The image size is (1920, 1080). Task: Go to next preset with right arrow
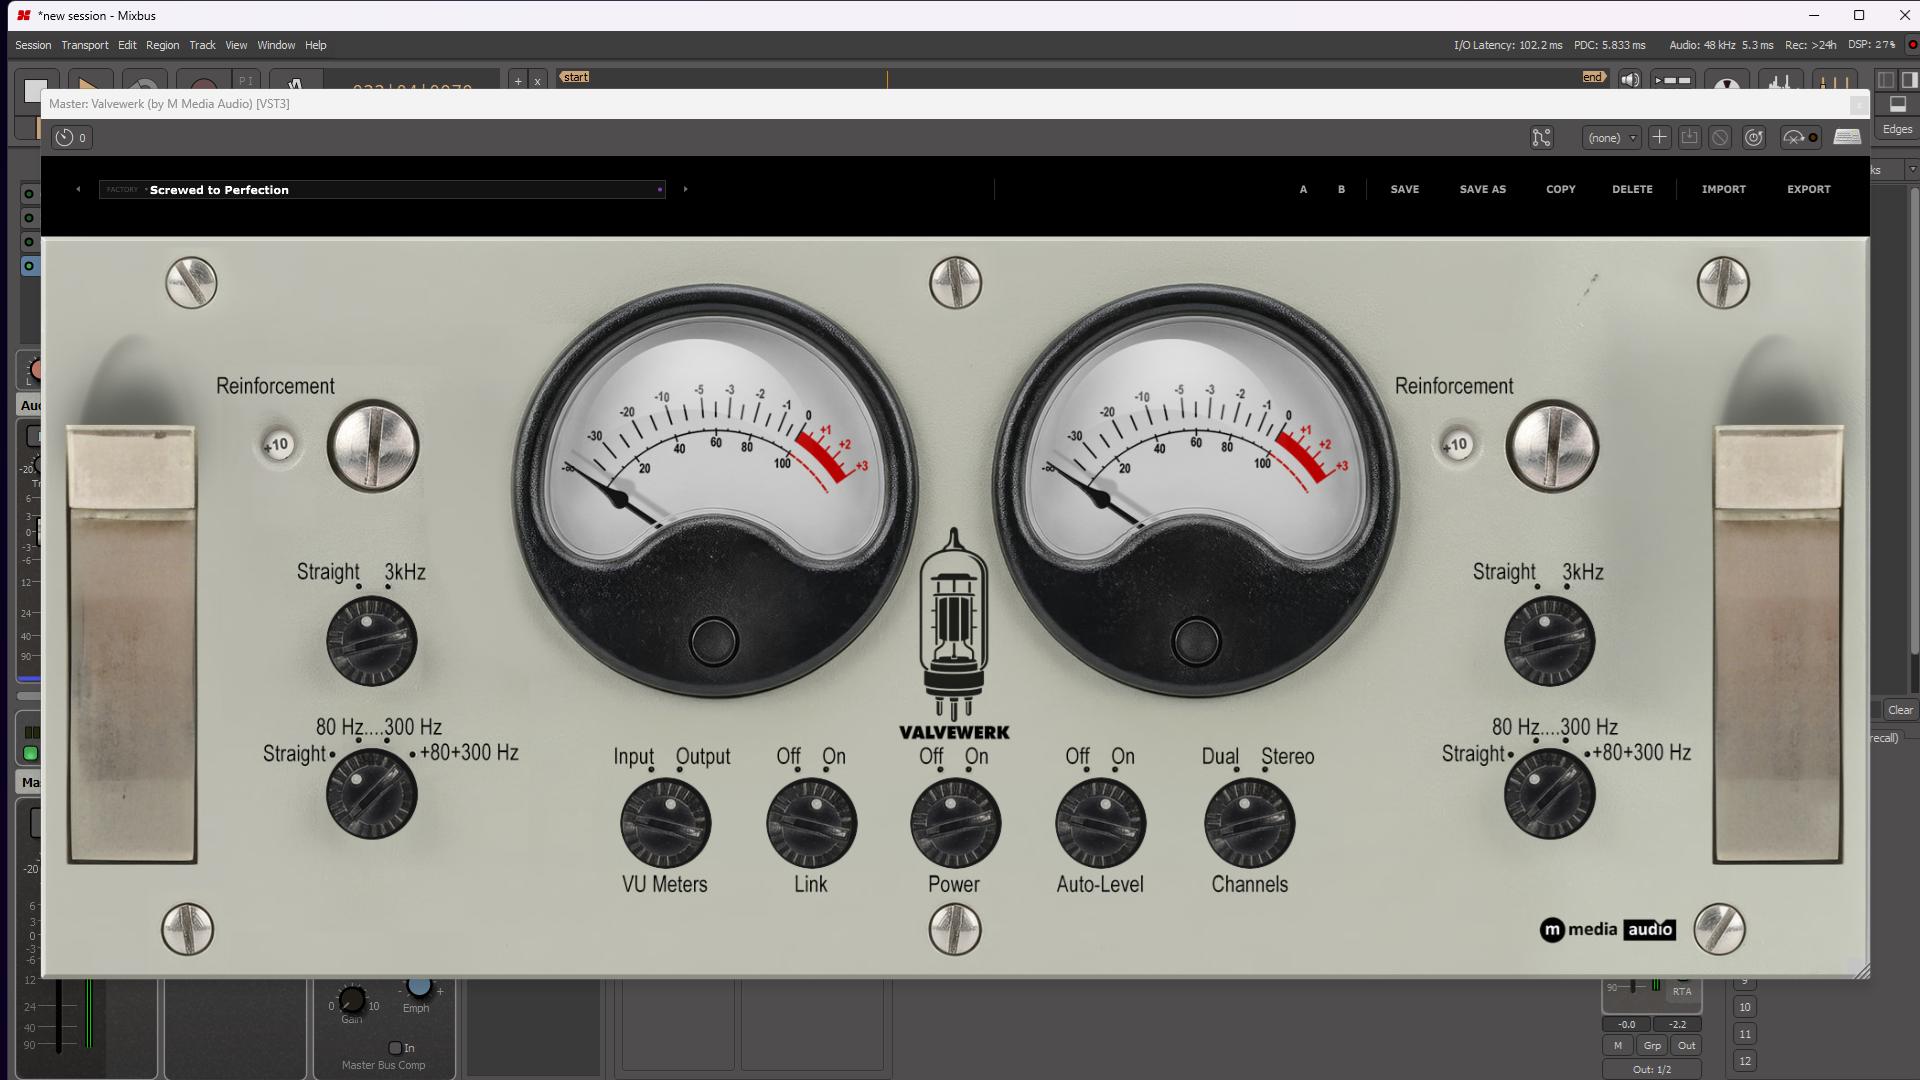(685, 189)
